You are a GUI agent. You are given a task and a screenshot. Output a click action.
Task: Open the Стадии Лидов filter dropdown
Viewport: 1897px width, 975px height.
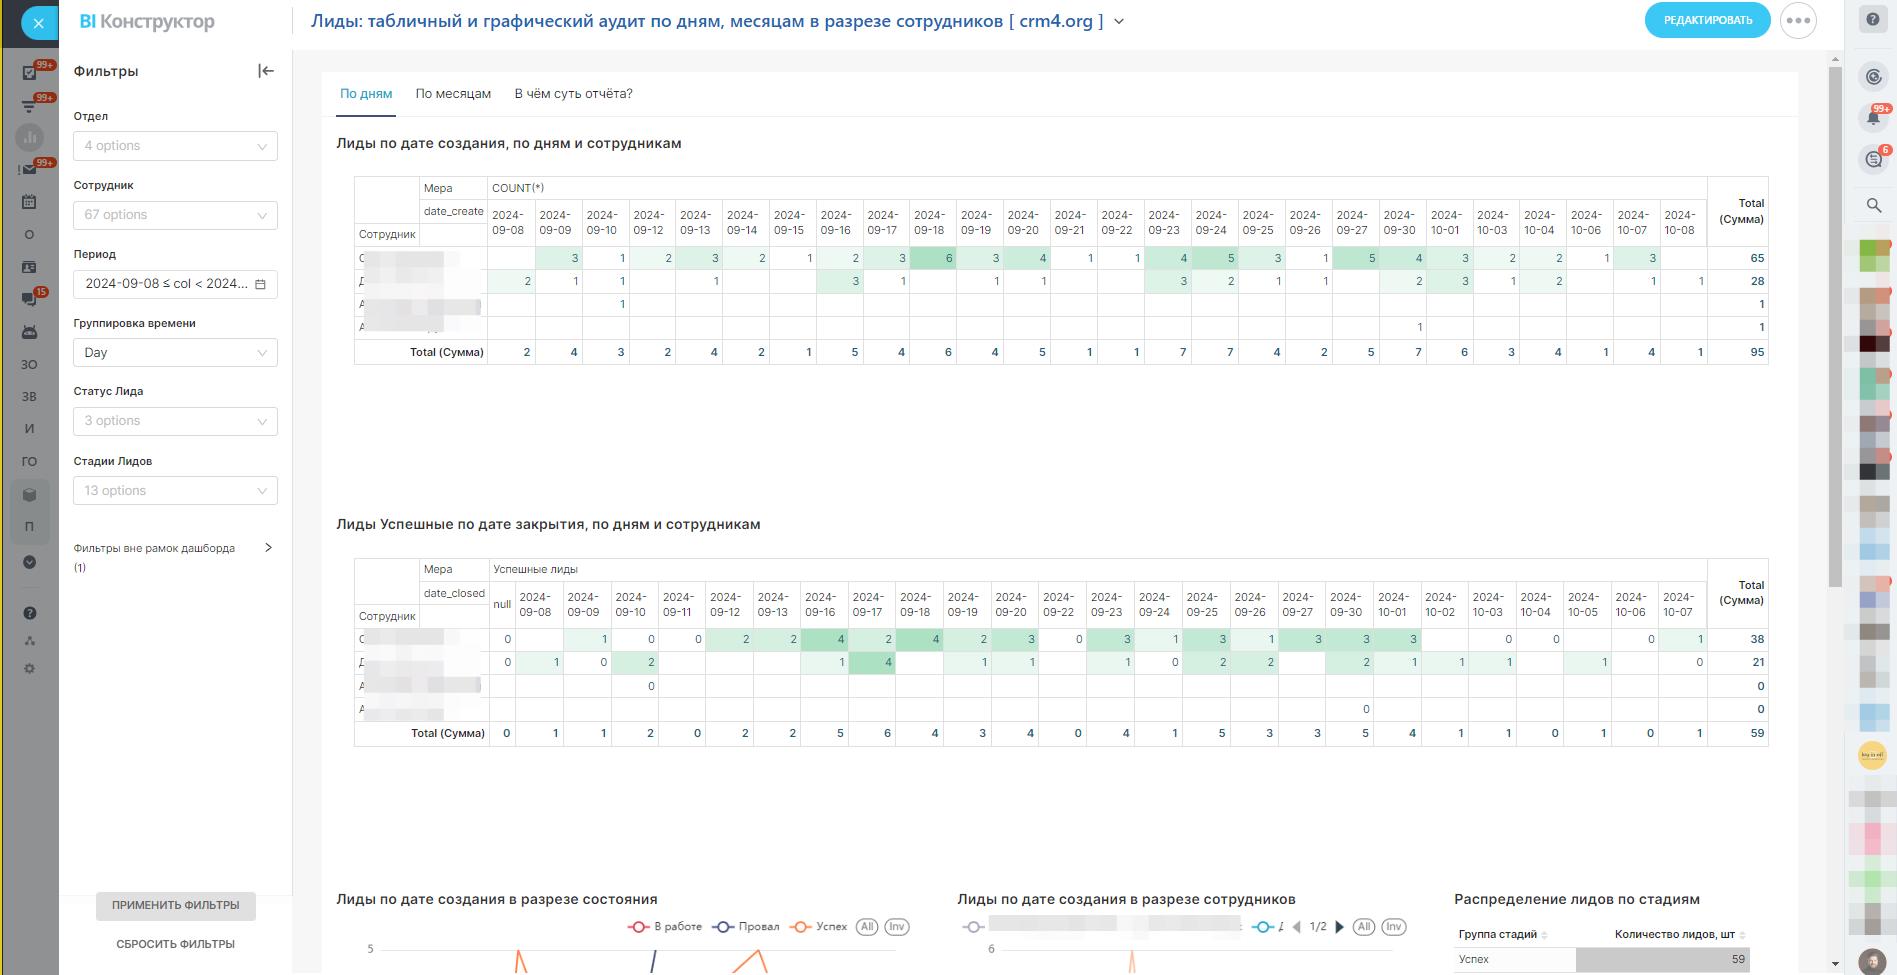(x=175, y=491)
